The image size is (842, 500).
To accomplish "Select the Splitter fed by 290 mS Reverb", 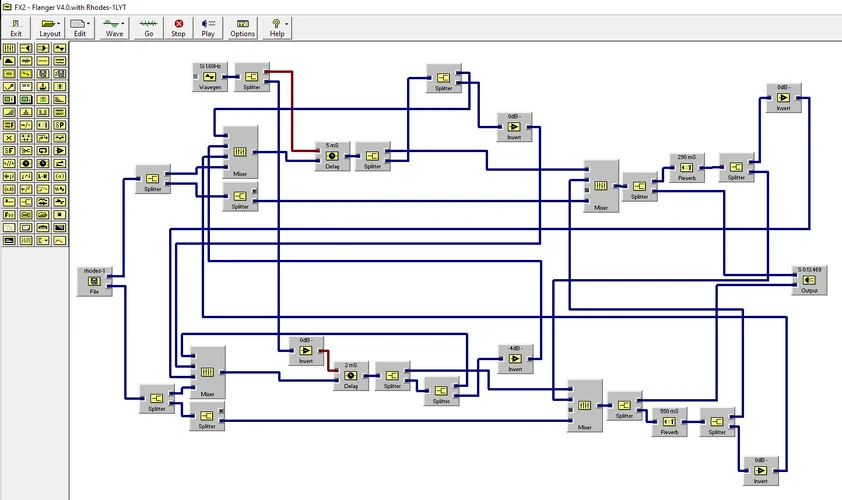I will [737, 167].
